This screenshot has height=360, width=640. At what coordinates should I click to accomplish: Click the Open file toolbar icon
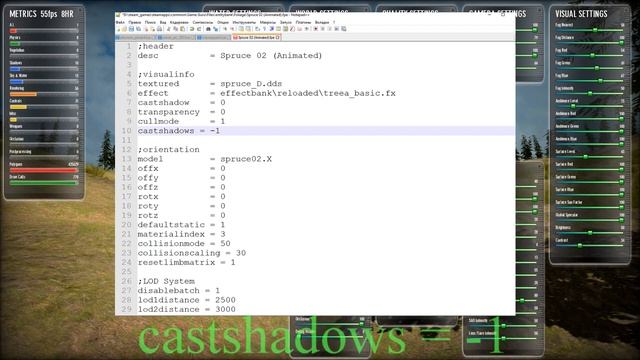click(124, 29)
